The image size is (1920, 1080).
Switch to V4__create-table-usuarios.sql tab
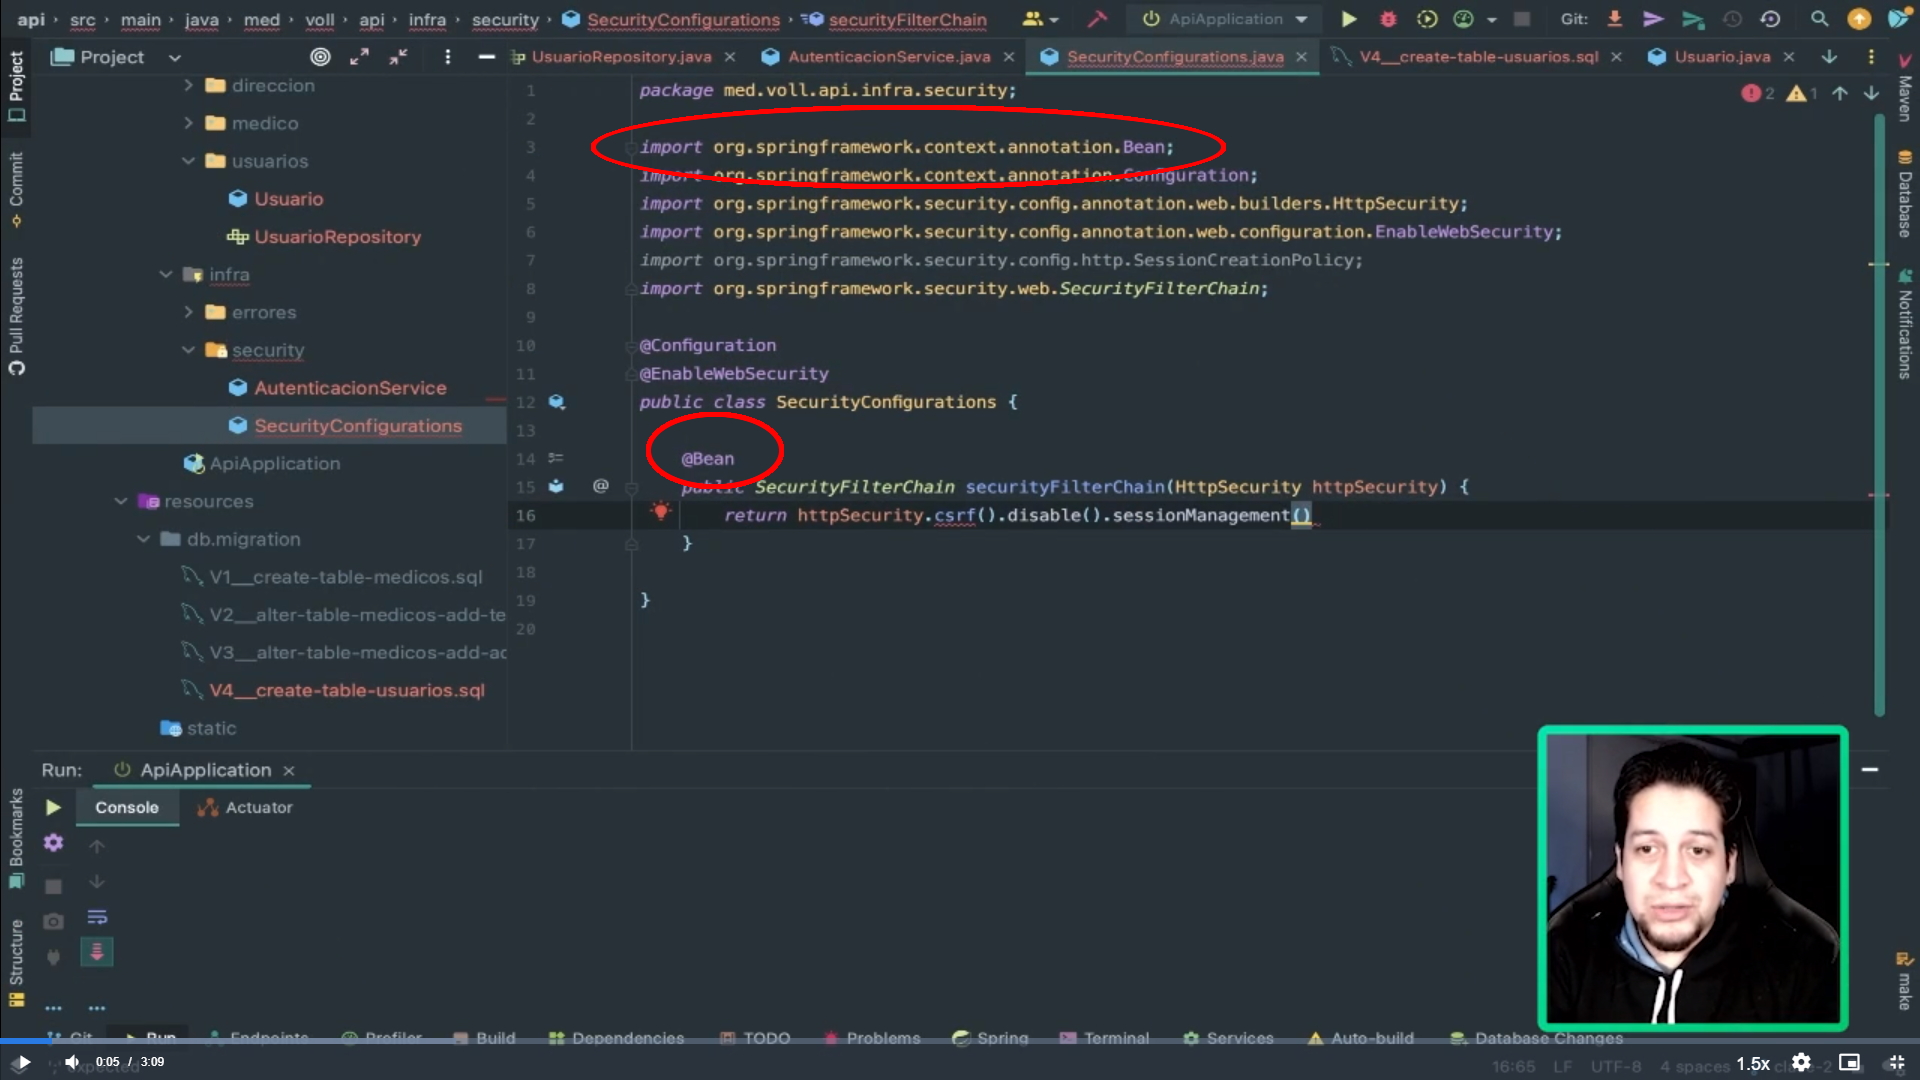[x=1478, y=57]
